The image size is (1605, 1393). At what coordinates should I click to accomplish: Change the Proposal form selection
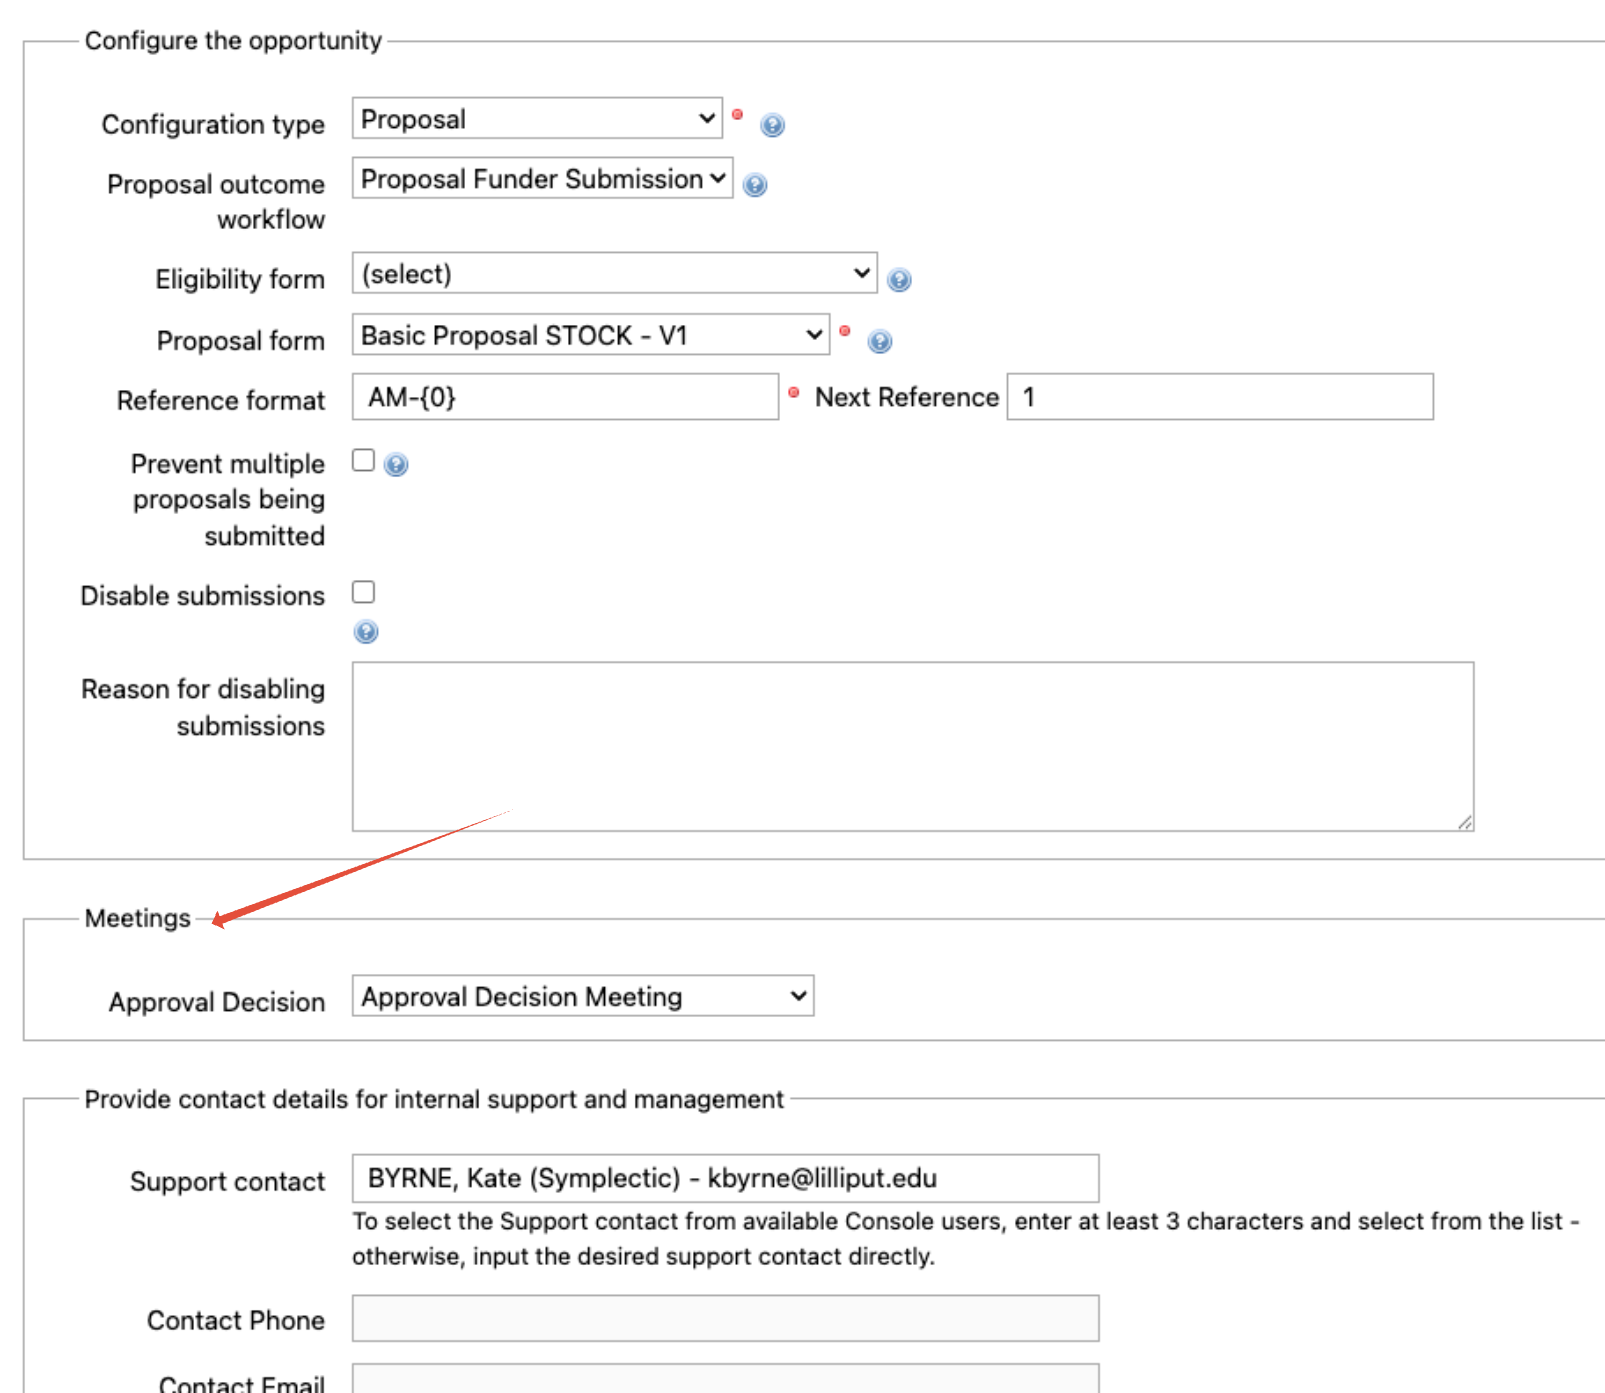click(x=590, y=335)
